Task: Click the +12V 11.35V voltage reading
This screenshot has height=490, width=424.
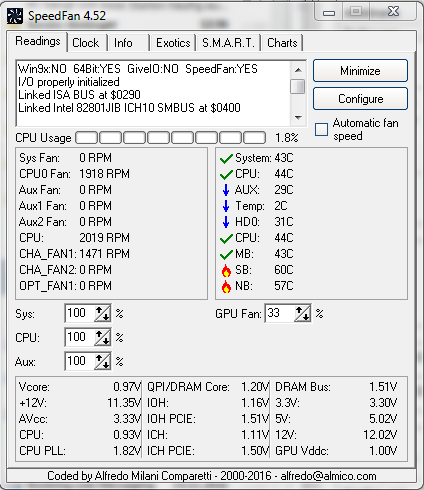Action: coord(80,403)
